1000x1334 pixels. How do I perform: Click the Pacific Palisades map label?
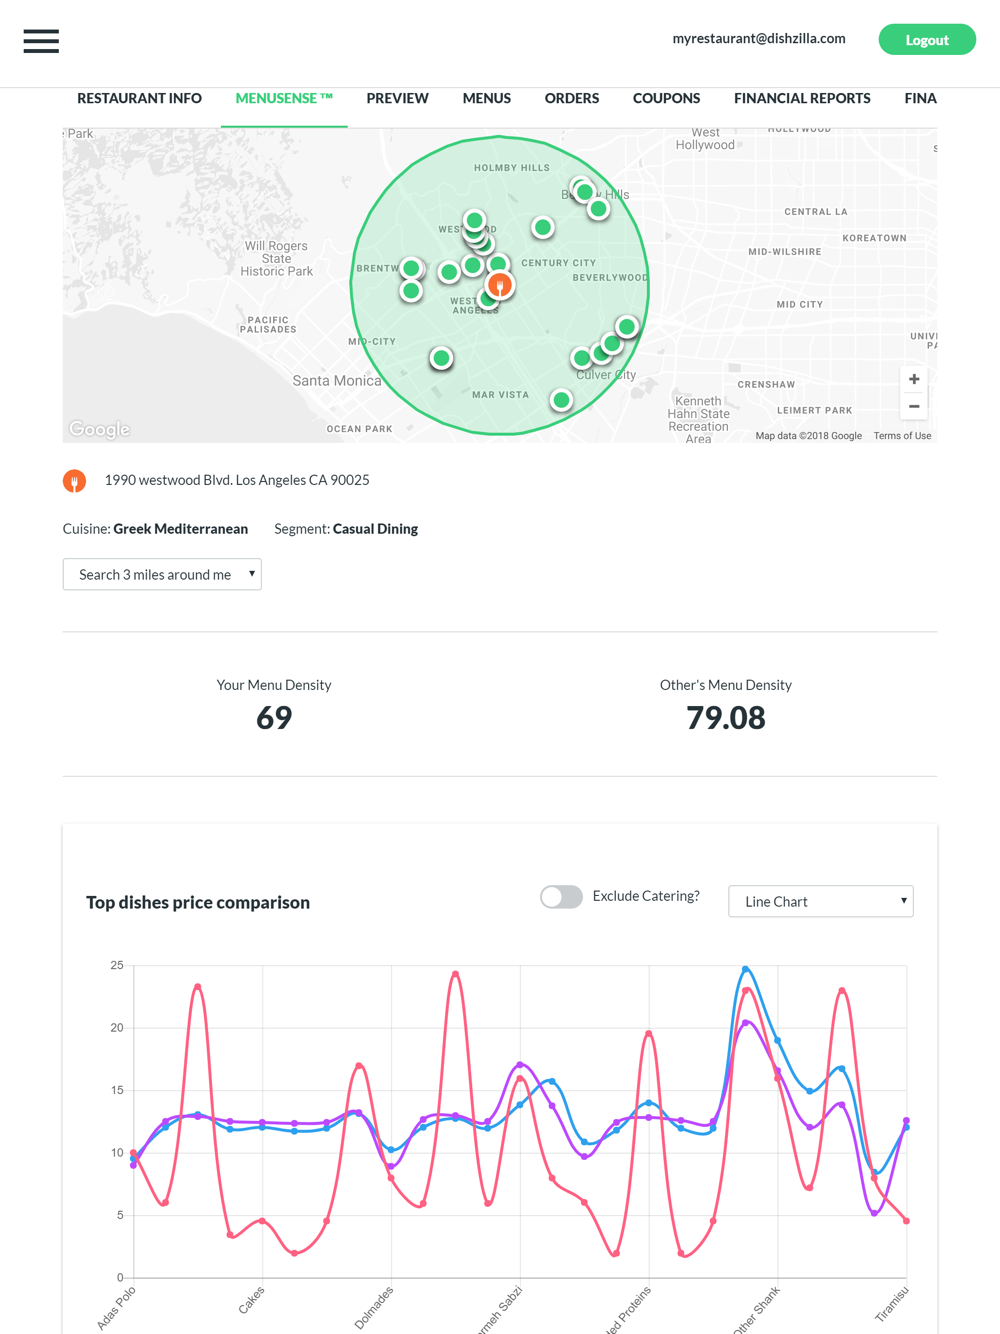(268, 324)
